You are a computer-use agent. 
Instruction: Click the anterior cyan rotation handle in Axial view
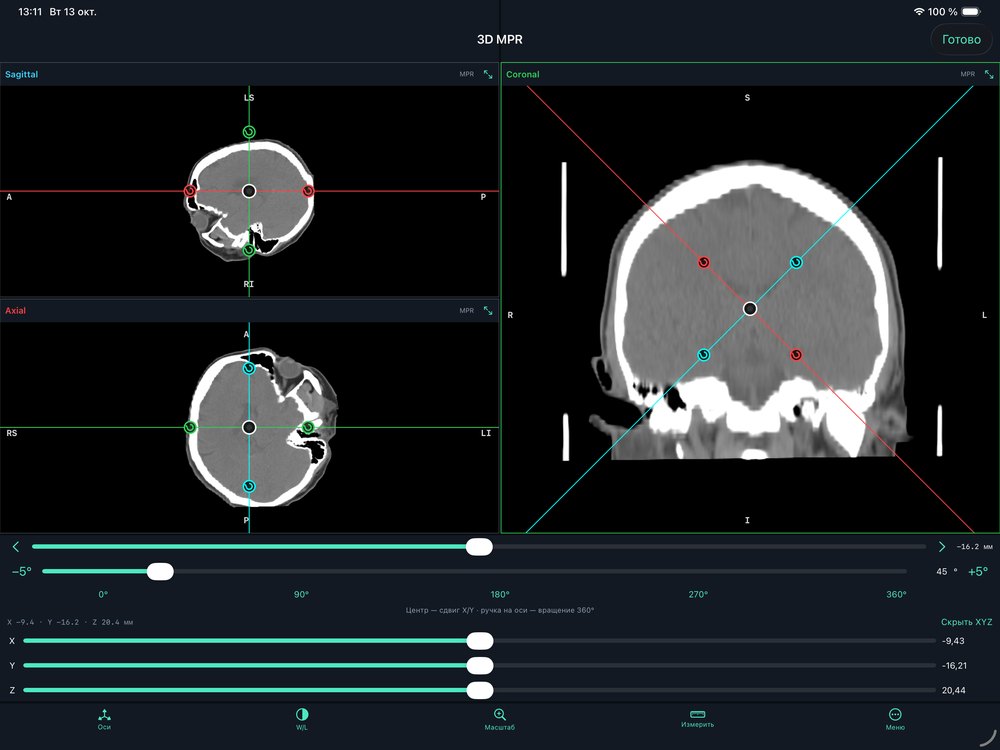[249, 368]
